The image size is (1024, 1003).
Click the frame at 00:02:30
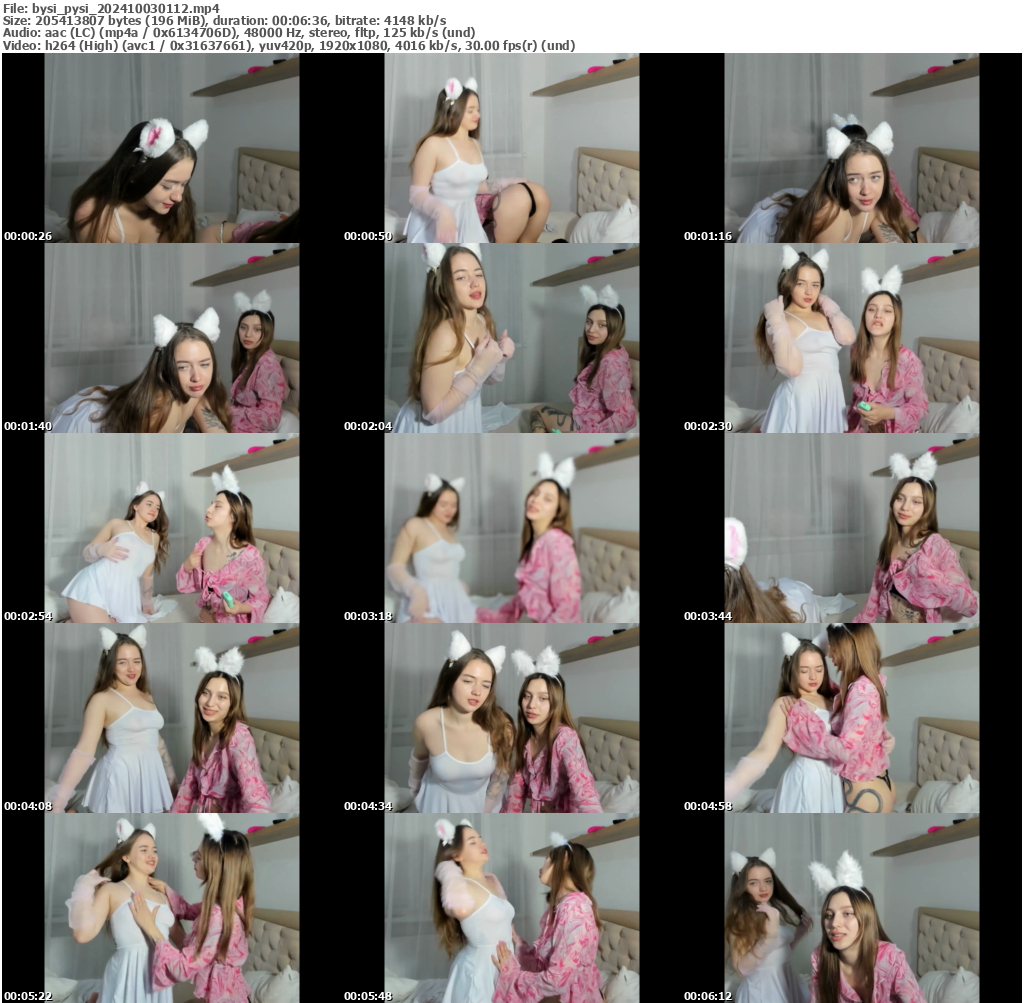pyautogui.click(x=851, y=338)
